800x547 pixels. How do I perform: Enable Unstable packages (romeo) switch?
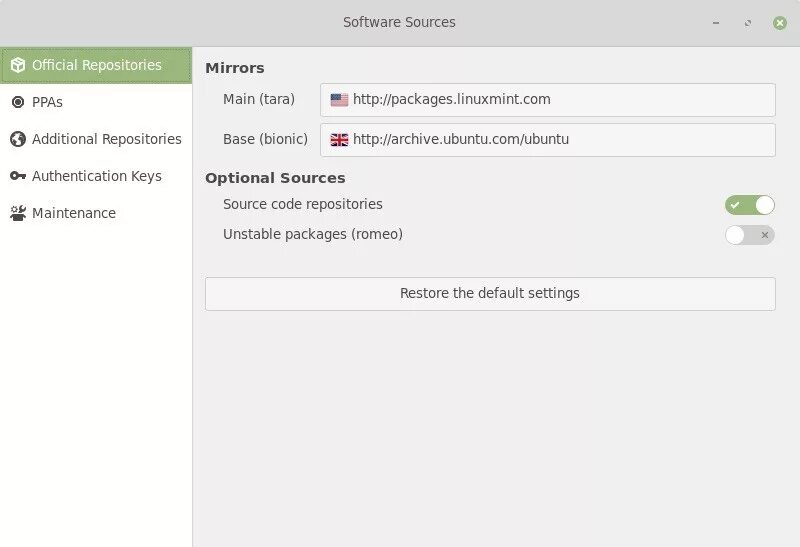coord(750,235)
